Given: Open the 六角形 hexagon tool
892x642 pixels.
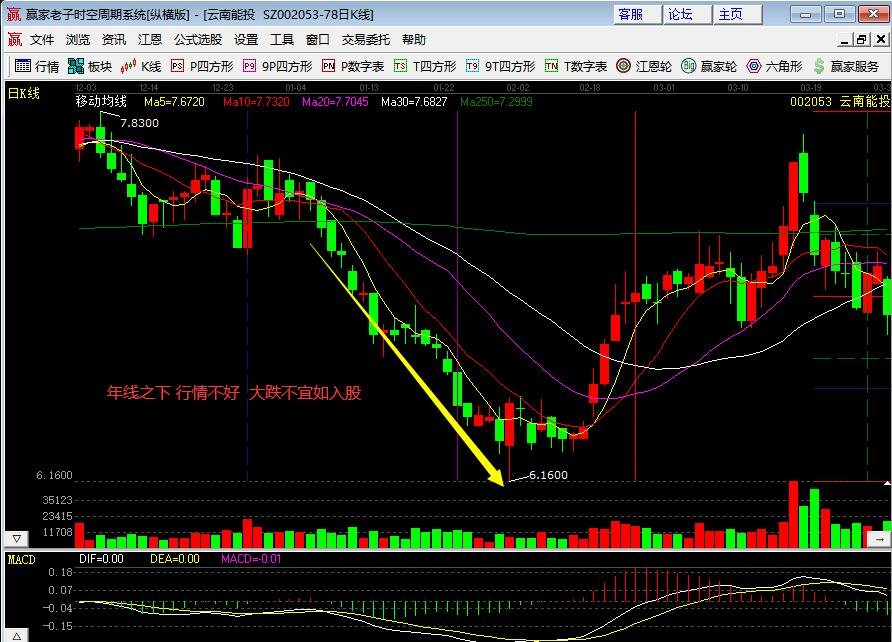Looking at the screenshot, I should pyautogui.click(x=774, y=67).
